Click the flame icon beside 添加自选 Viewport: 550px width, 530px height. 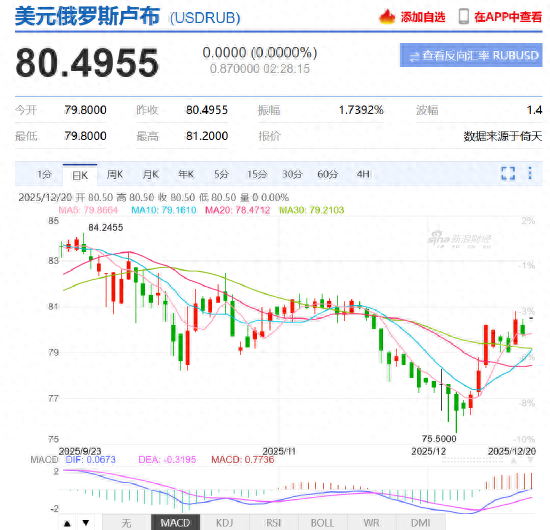click(387, 16)
